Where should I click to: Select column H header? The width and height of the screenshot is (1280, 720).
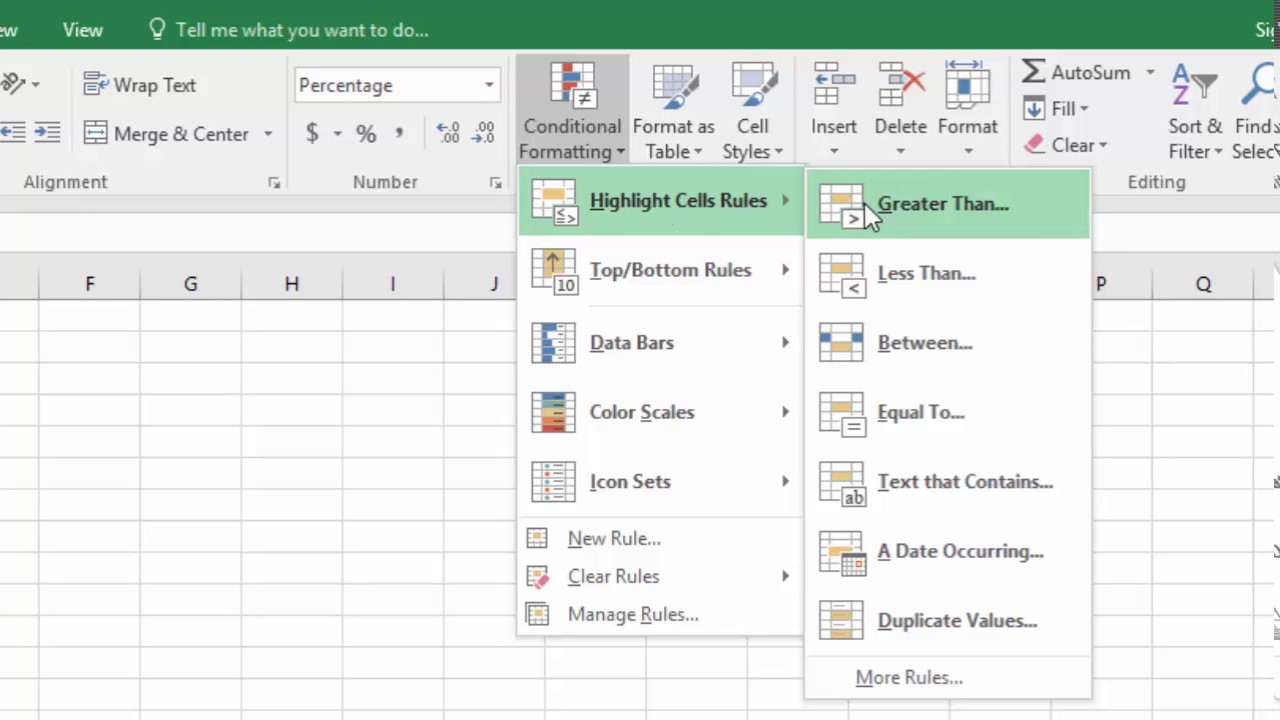point(292,285)
